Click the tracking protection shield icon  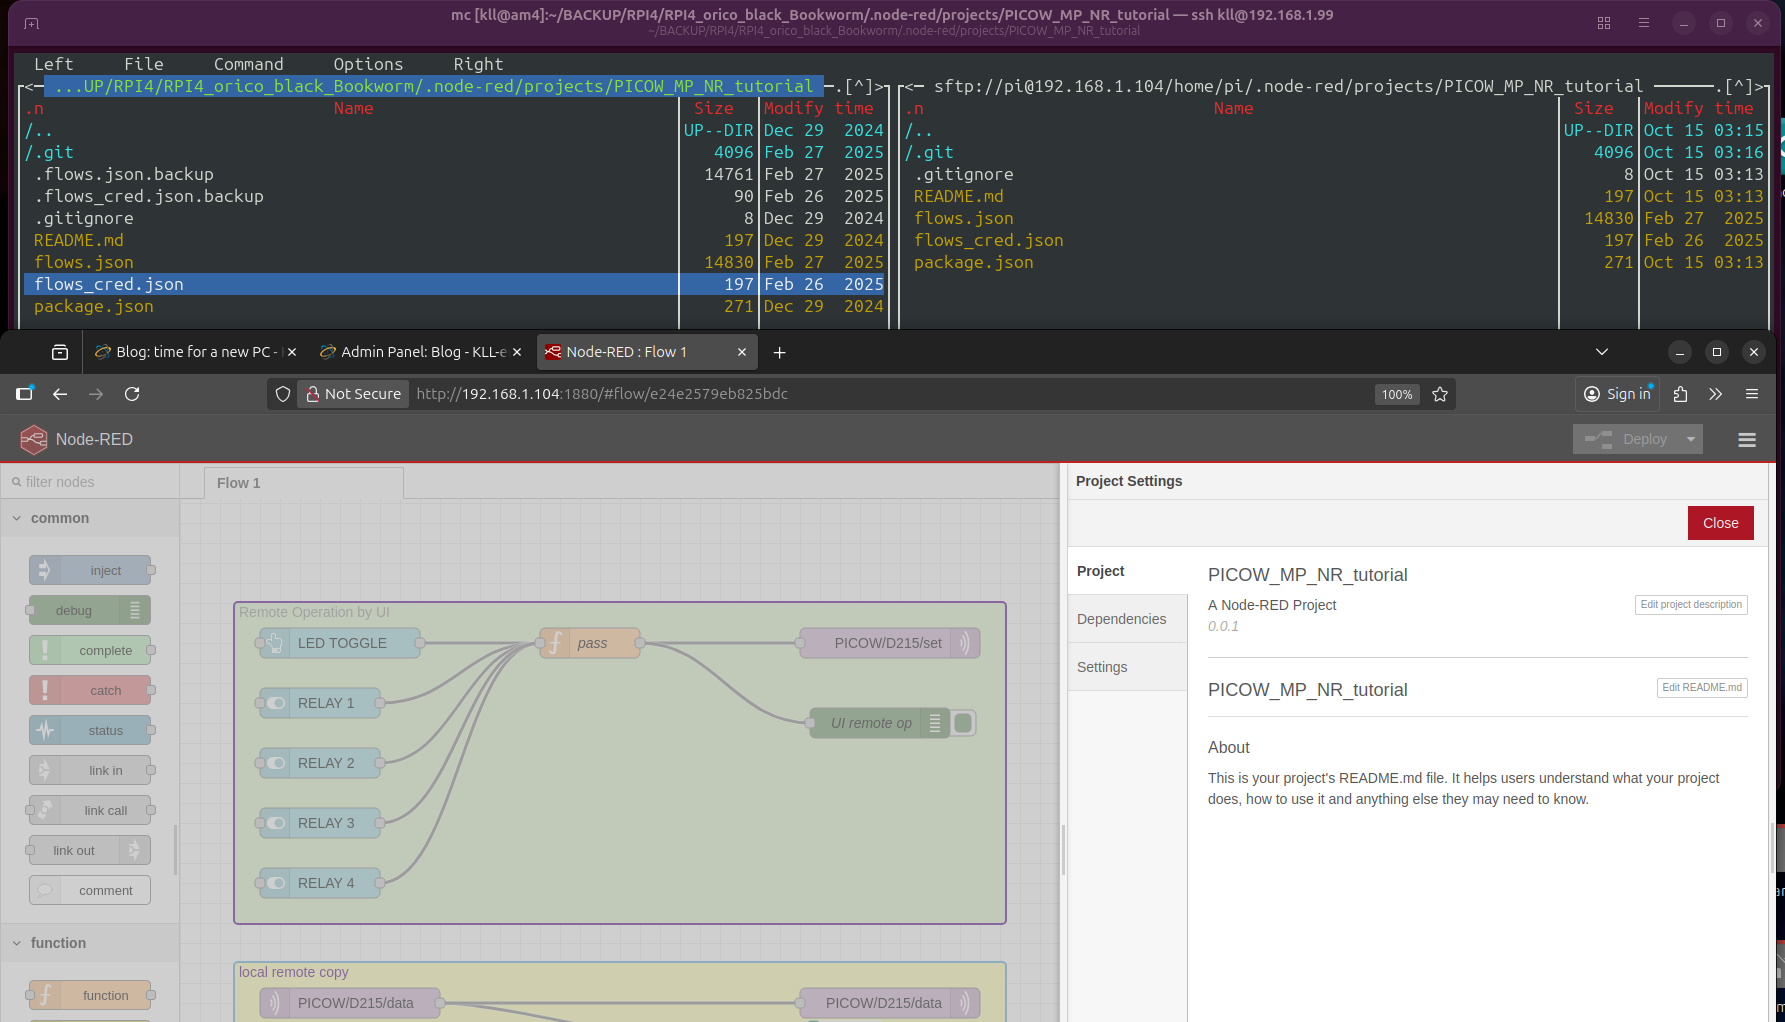point(283,394)
